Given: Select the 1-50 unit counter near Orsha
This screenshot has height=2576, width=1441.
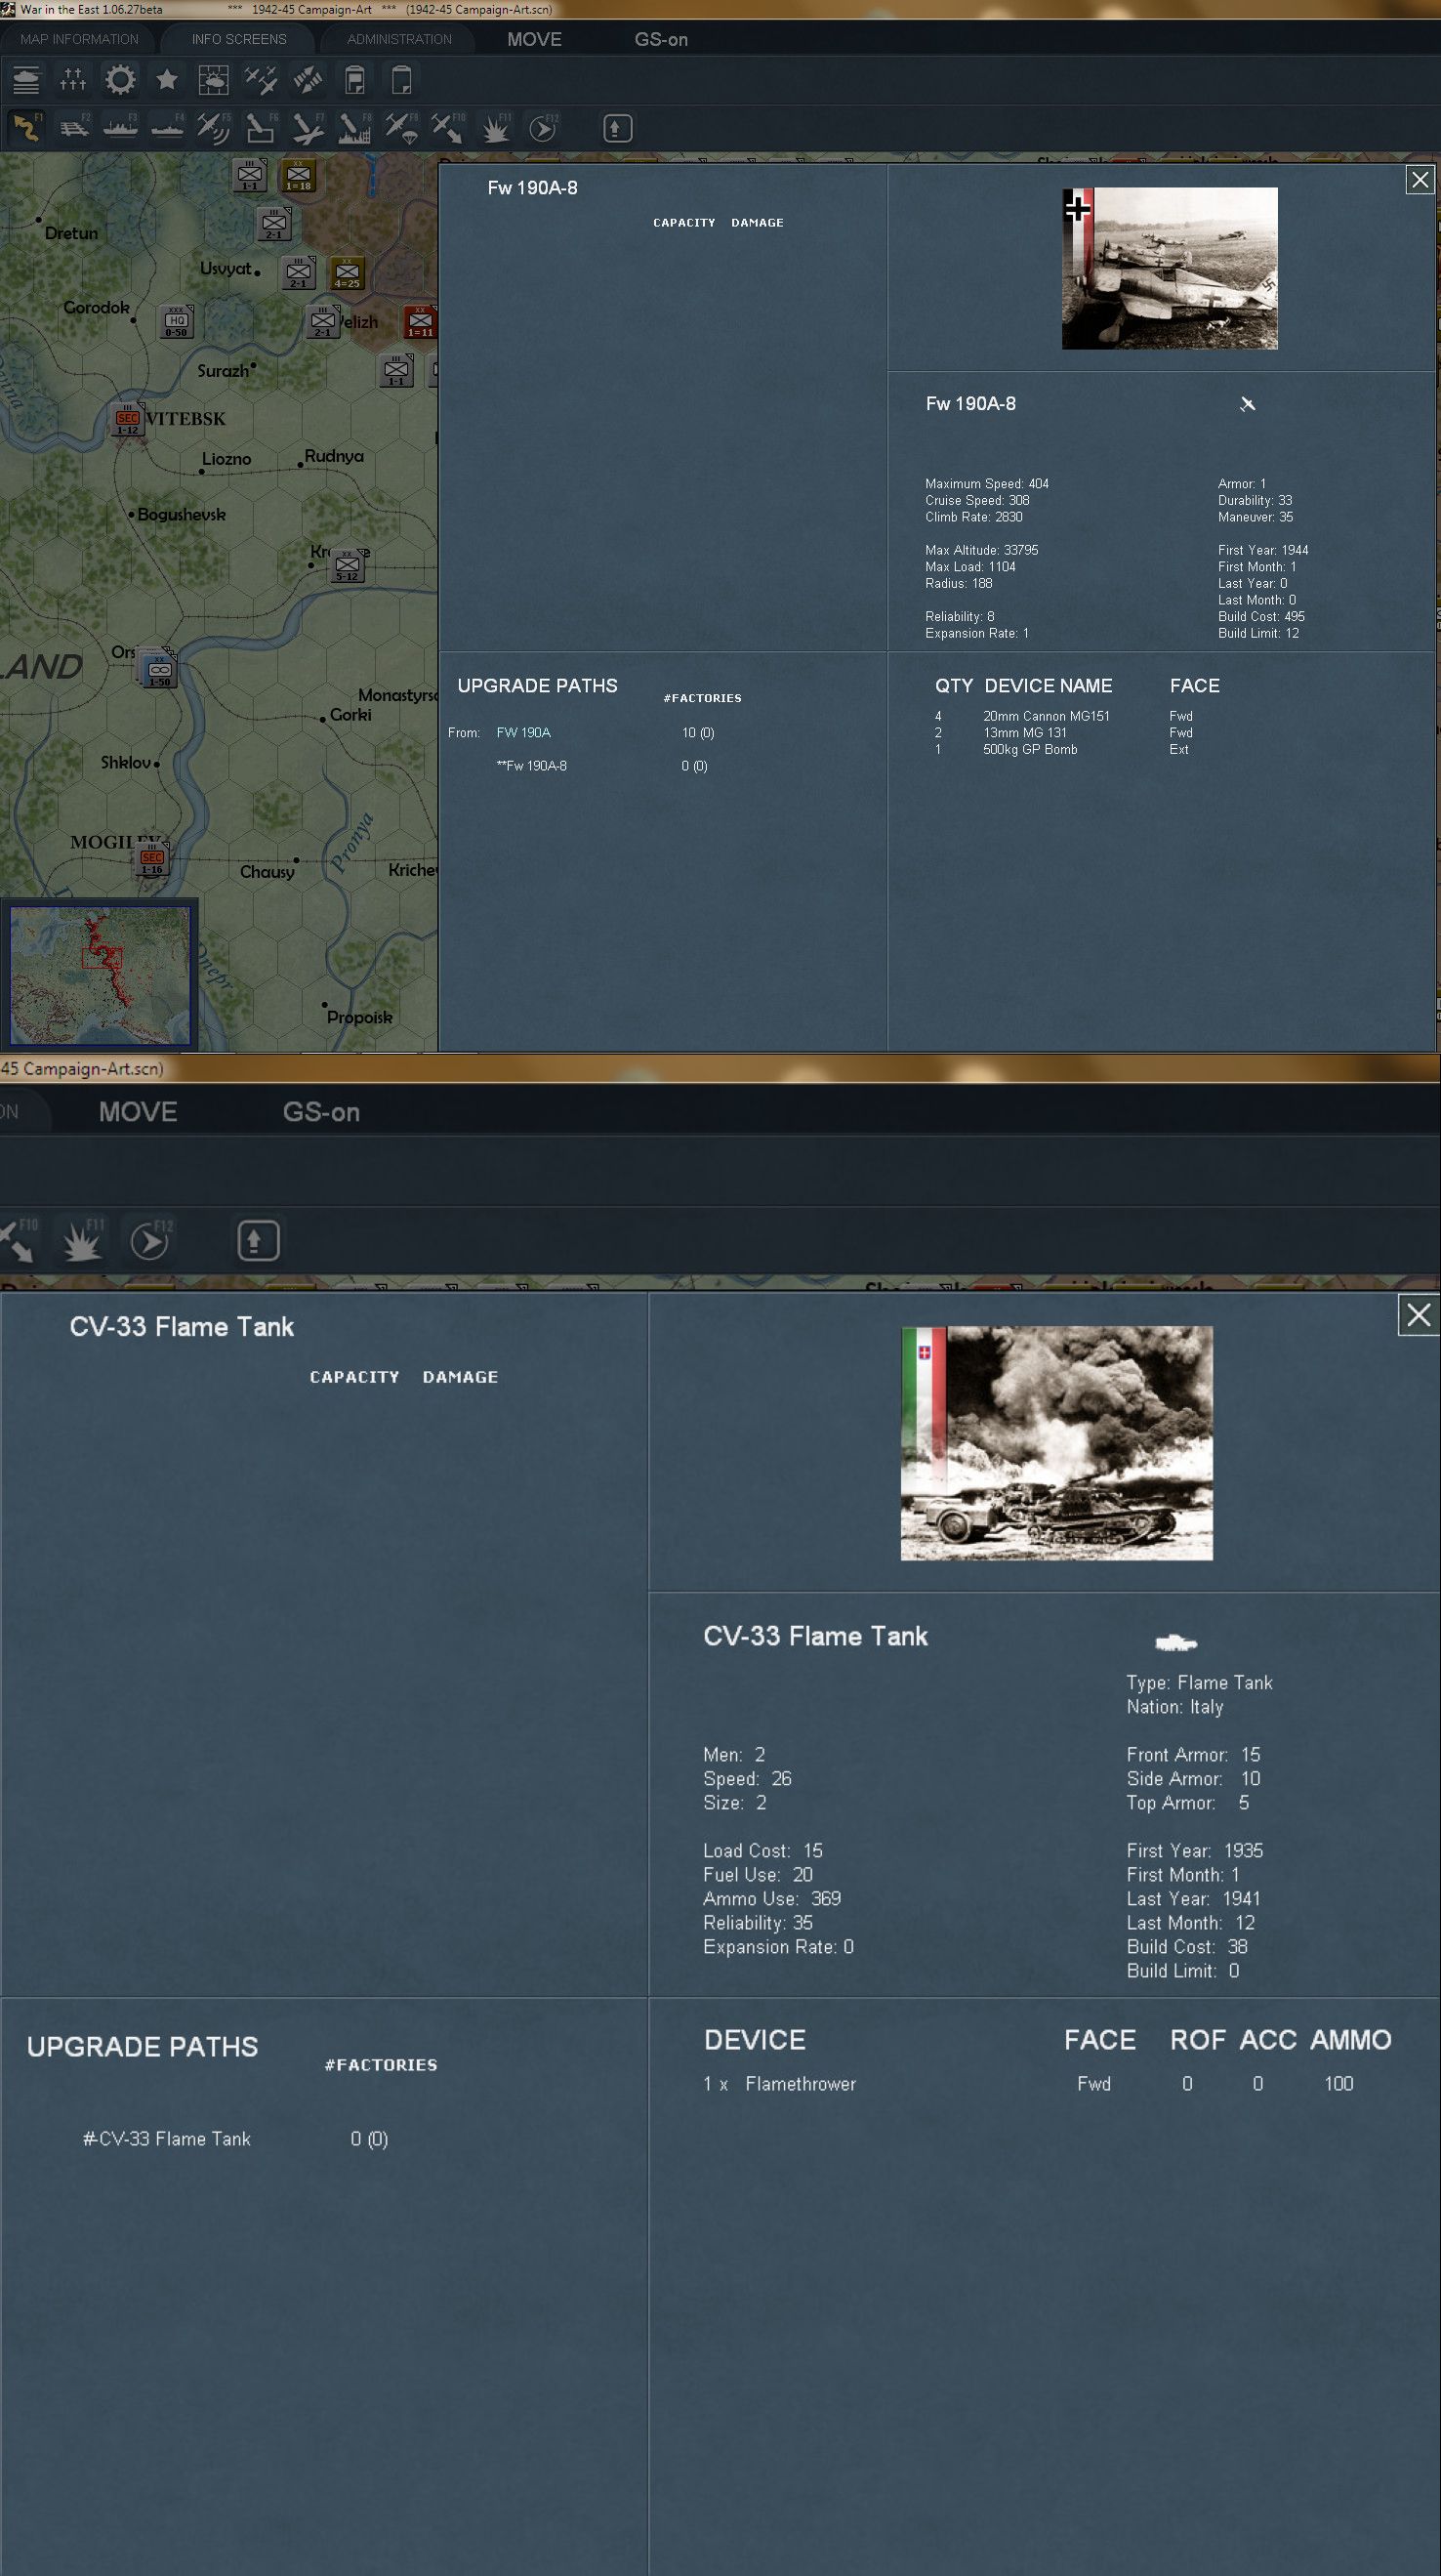Looking at the screenshot, I should 159,669.
